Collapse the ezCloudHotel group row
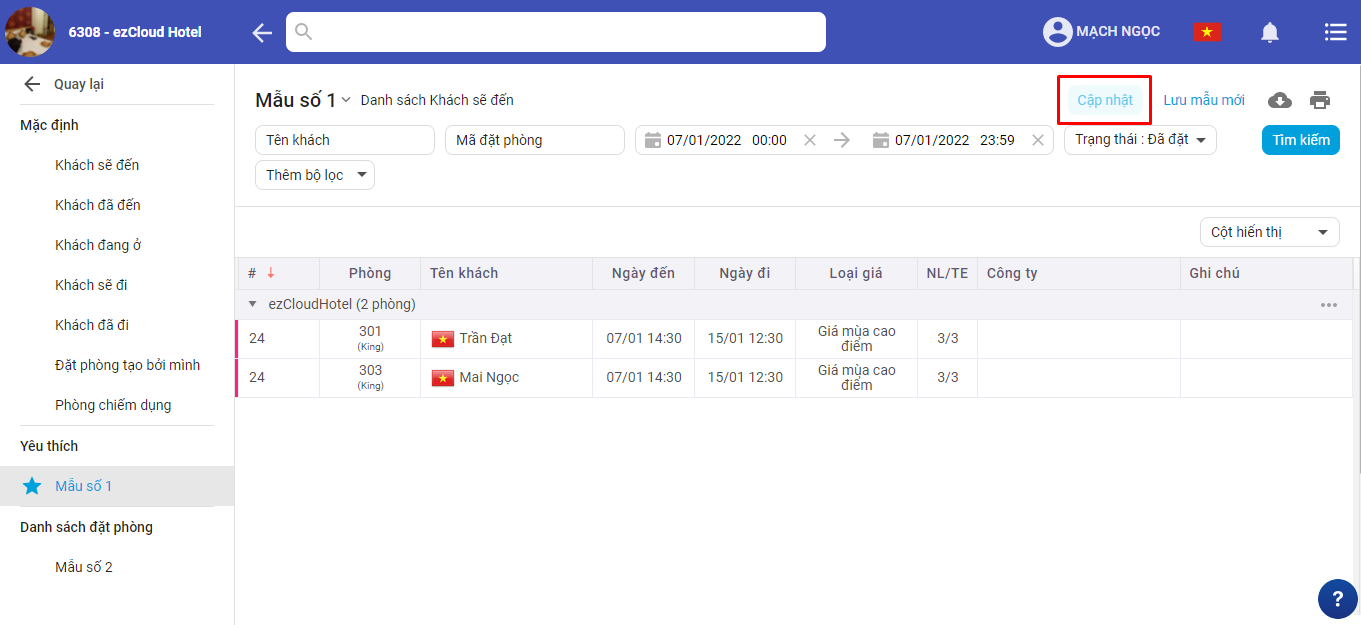The image size is (1361, 625). 252,305
